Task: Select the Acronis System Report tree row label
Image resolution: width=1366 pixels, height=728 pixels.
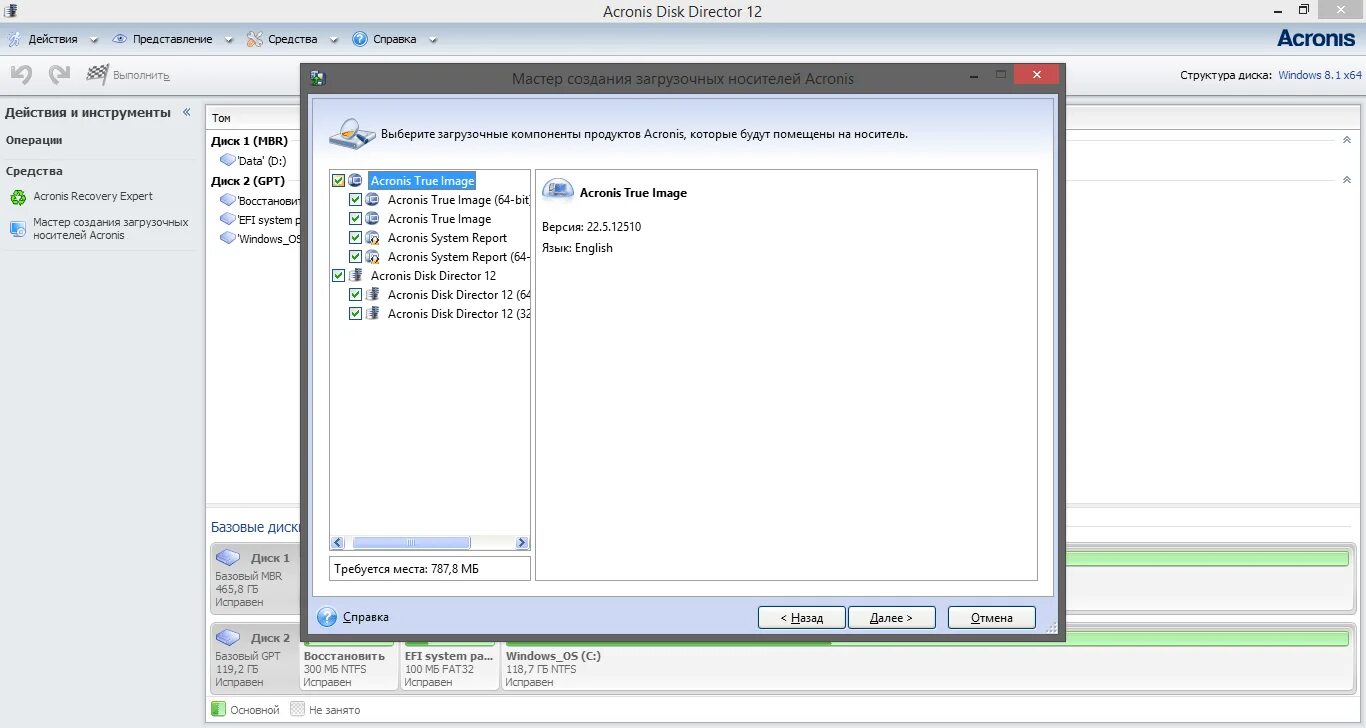Action: tap(447, 238)
